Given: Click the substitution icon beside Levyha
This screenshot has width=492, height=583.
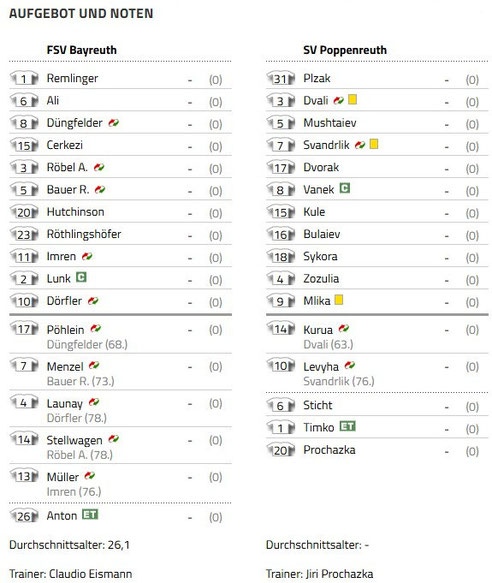Looking at the screenshot, I should pos(350,365).
